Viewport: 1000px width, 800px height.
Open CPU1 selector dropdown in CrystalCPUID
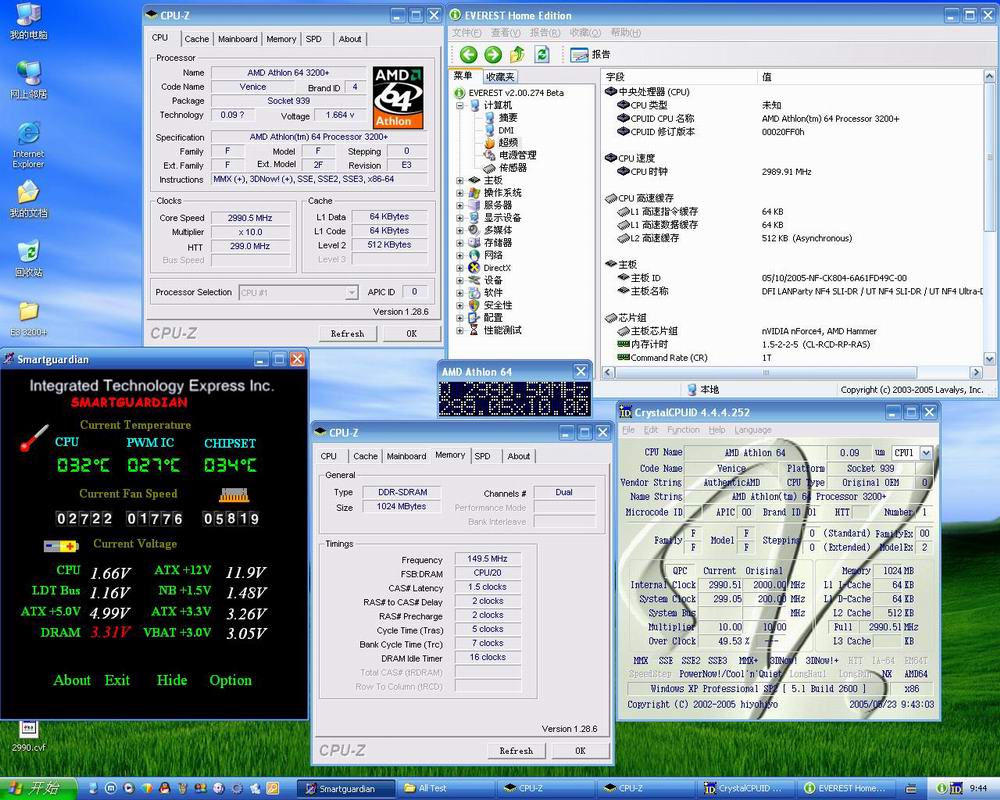pos(926,452)
